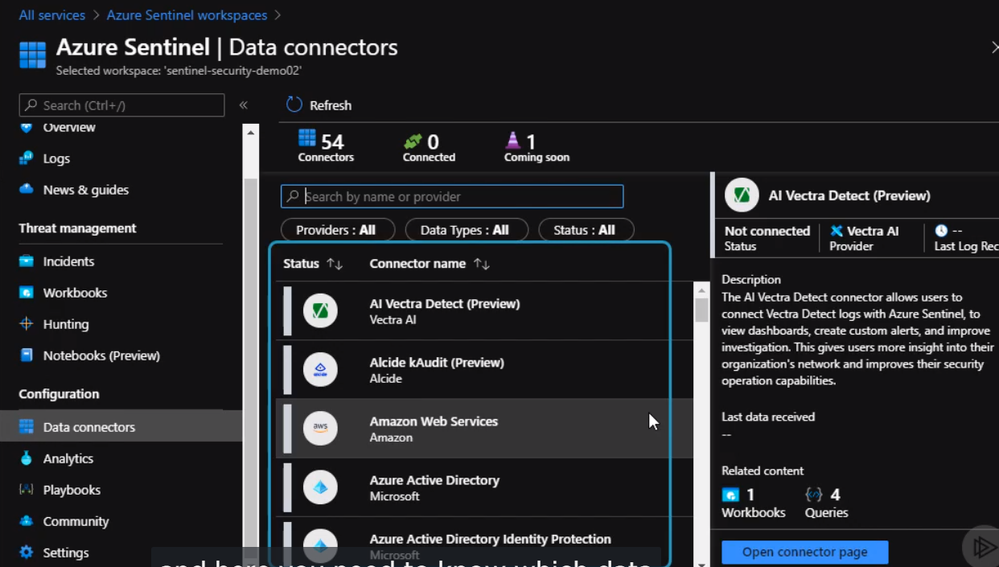Click the Data connectors grid icon in sidebar
Screen dimensions: 999x567
tap(26, 427)
